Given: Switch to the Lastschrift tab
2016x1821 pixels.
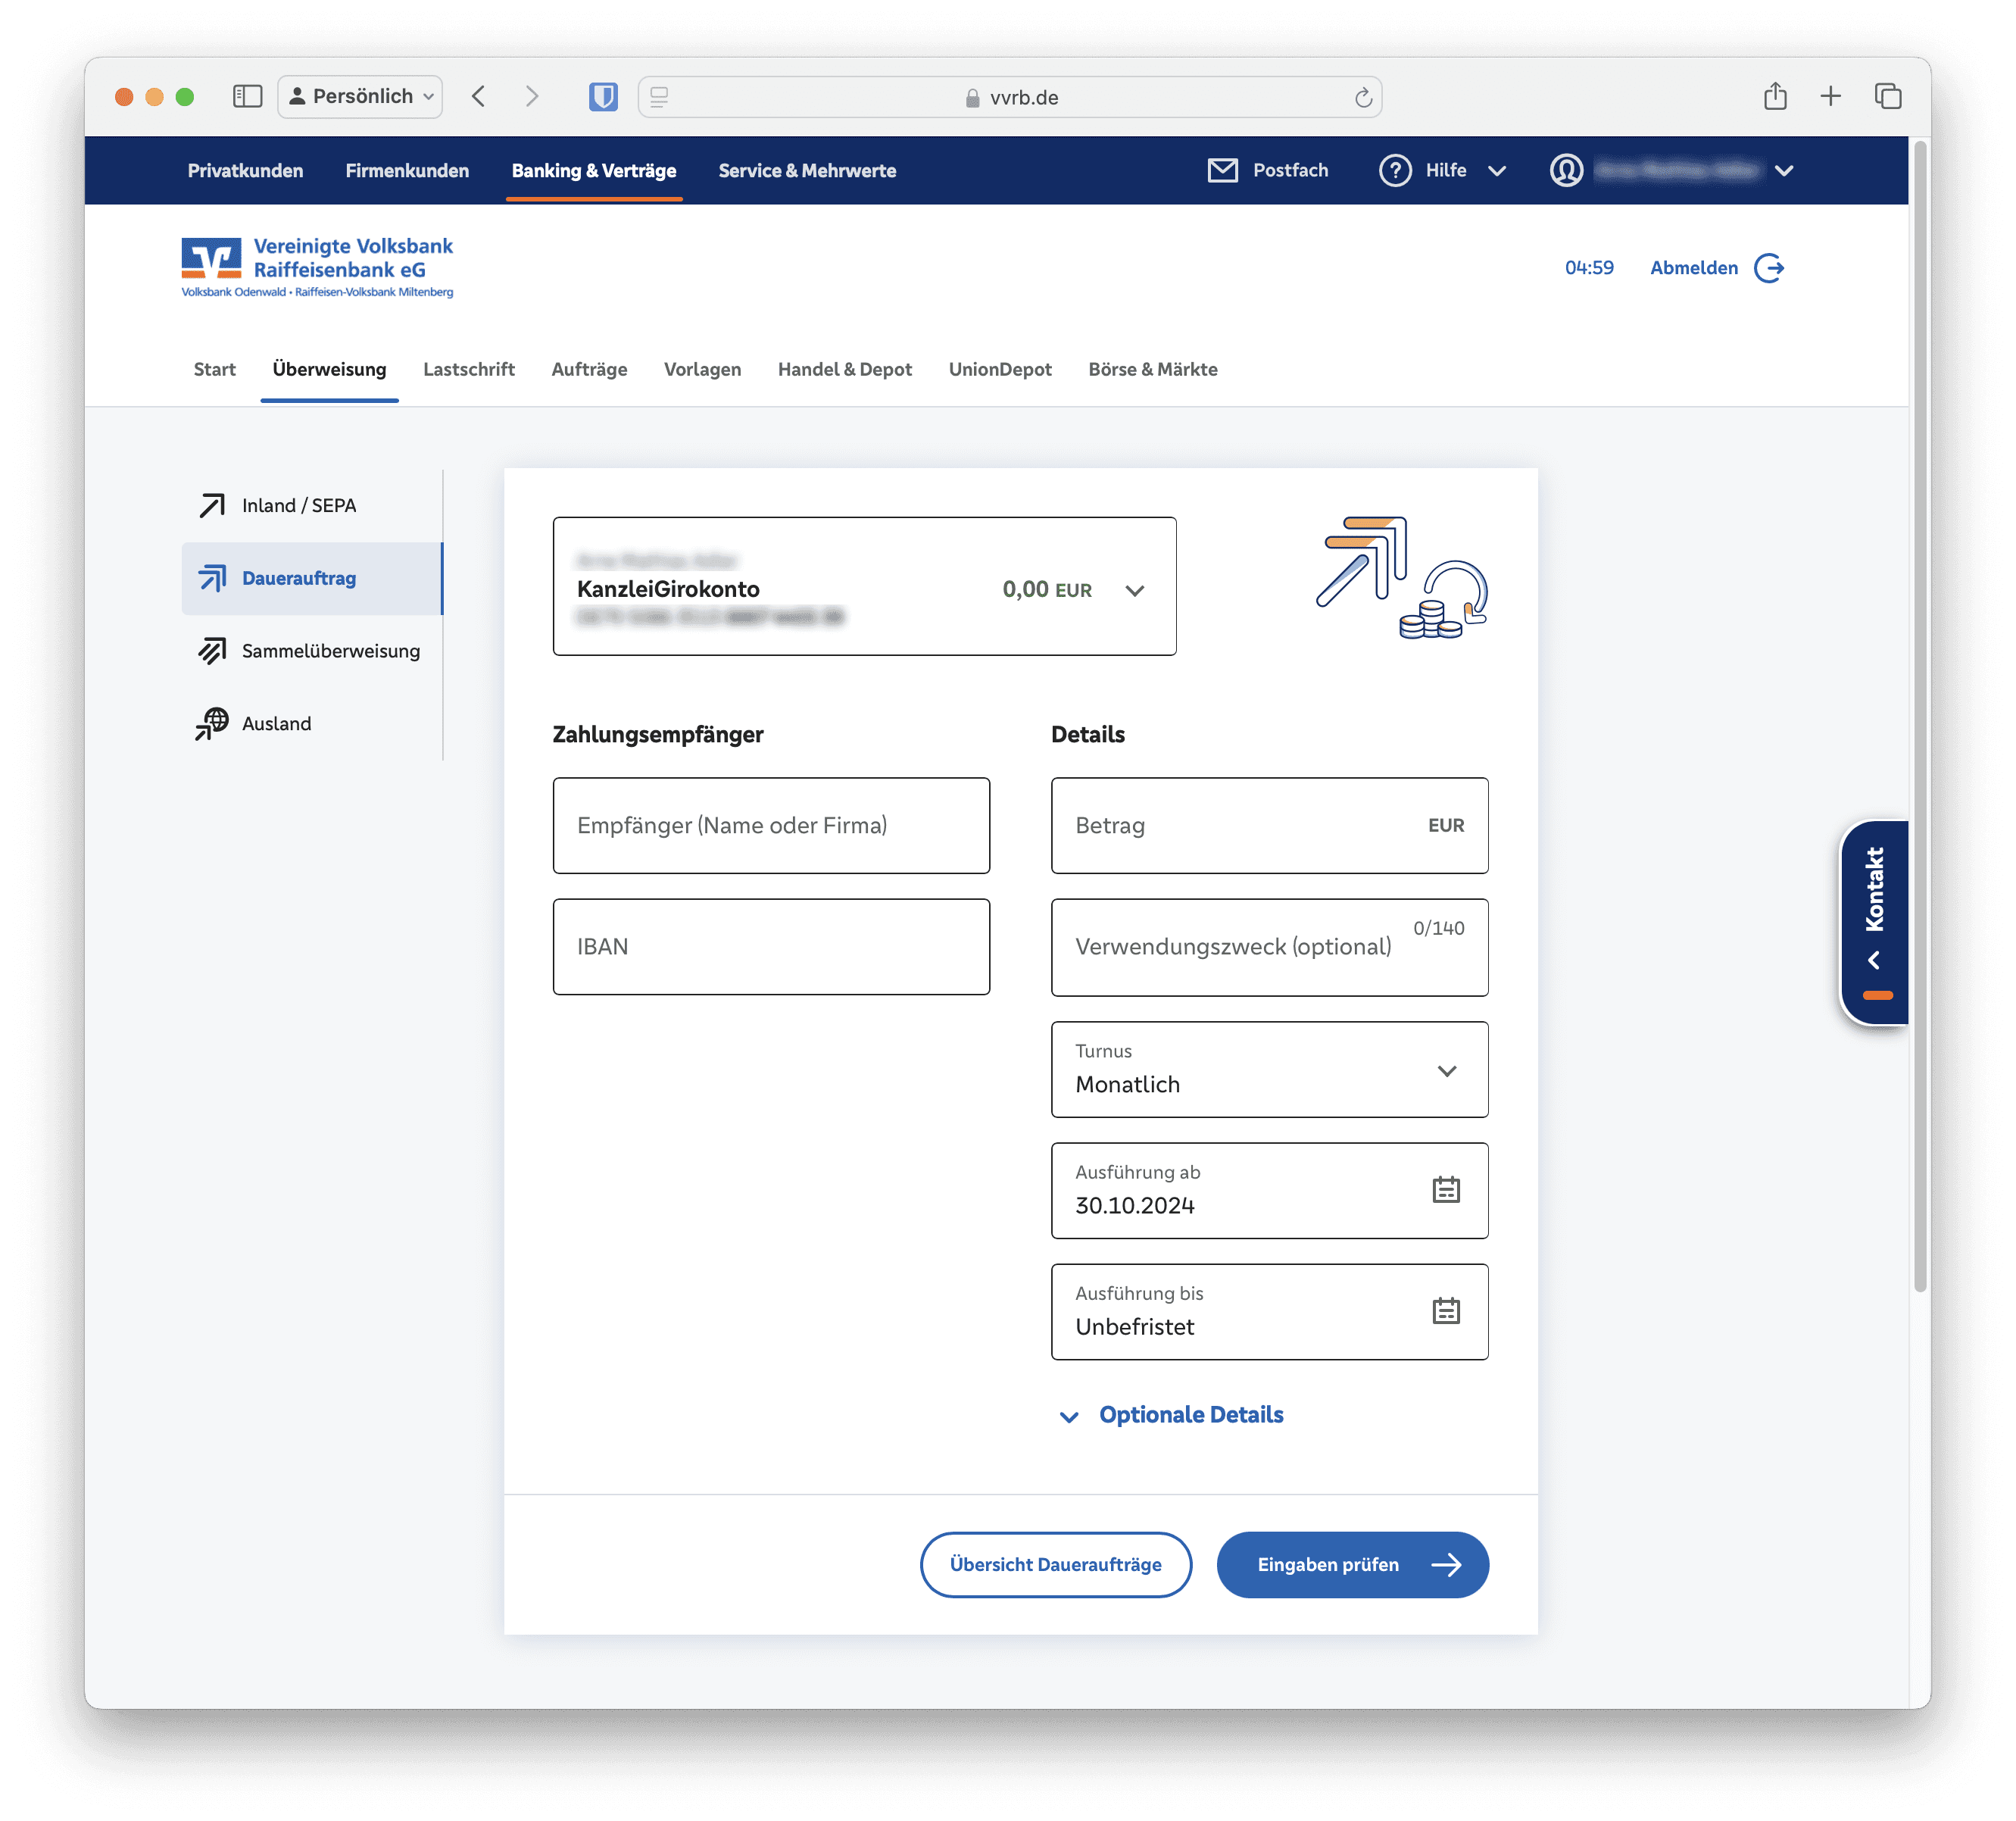Looking at the screenshot, I should point(468,369).
